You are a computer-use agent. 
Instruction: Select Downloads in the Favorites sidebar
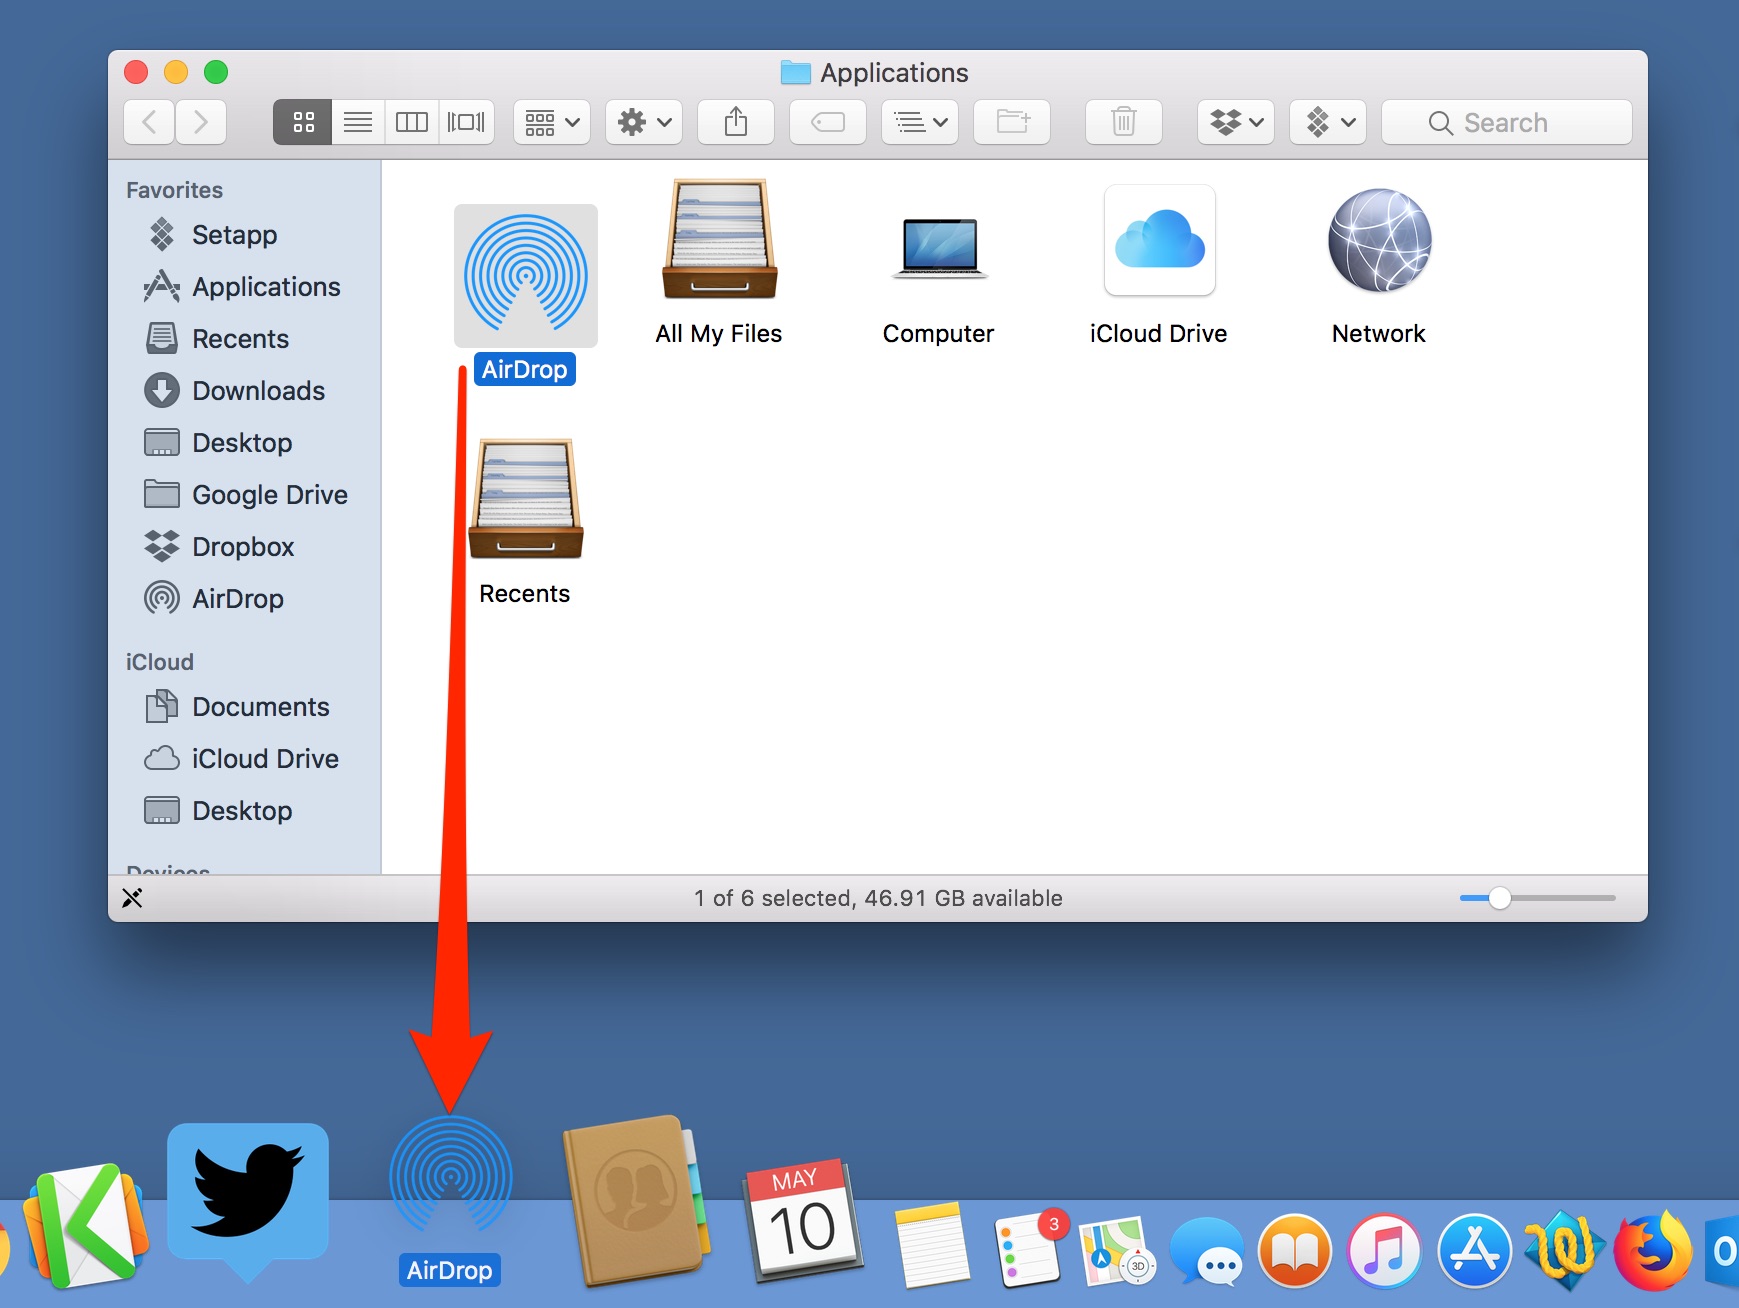click(258, 391)
